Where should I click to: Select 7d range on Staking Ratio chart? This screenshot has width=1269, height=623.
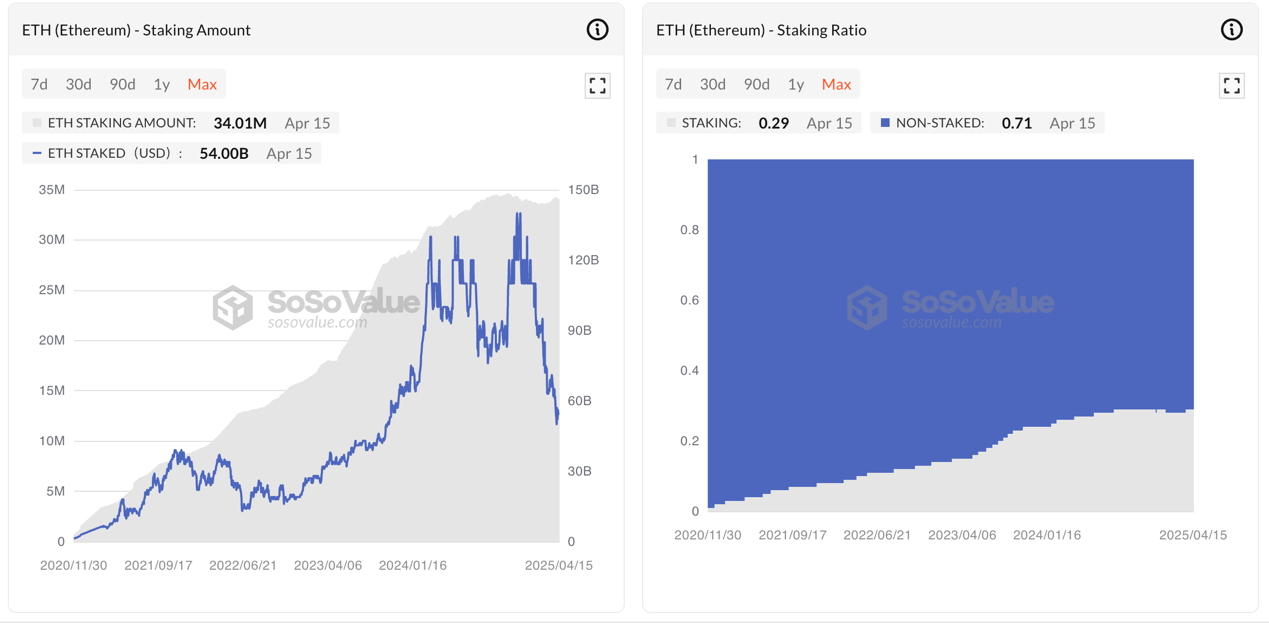(673, 84)
